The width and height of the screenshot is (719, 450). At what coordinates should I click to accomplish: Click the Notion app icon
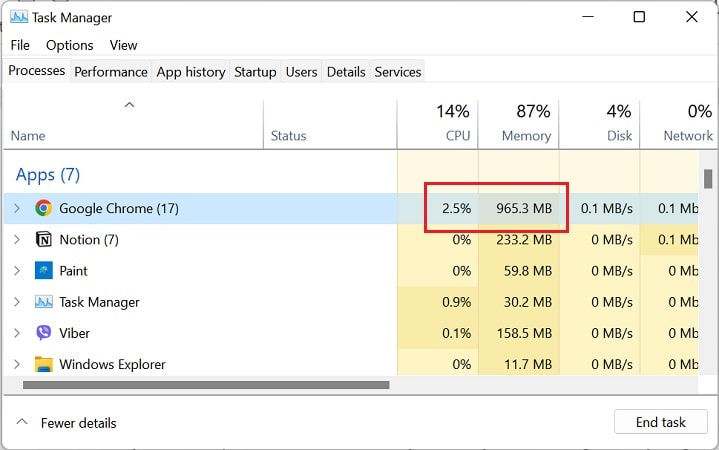click(x=44, y=239)
